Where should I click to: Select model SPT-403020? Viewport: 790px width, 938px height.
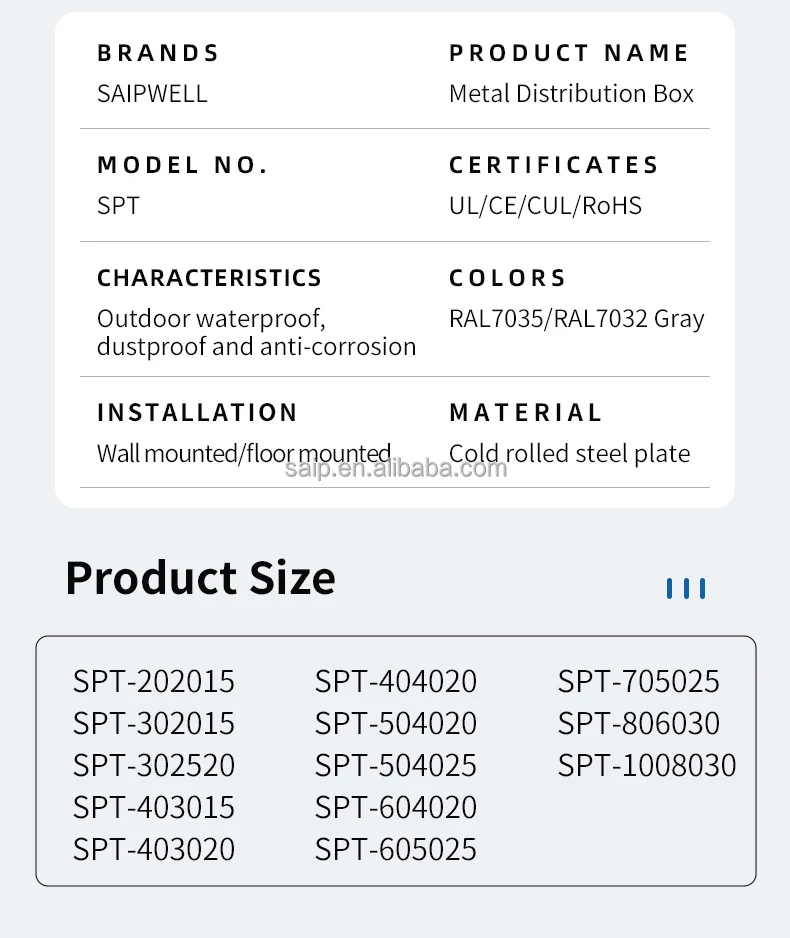154,850
